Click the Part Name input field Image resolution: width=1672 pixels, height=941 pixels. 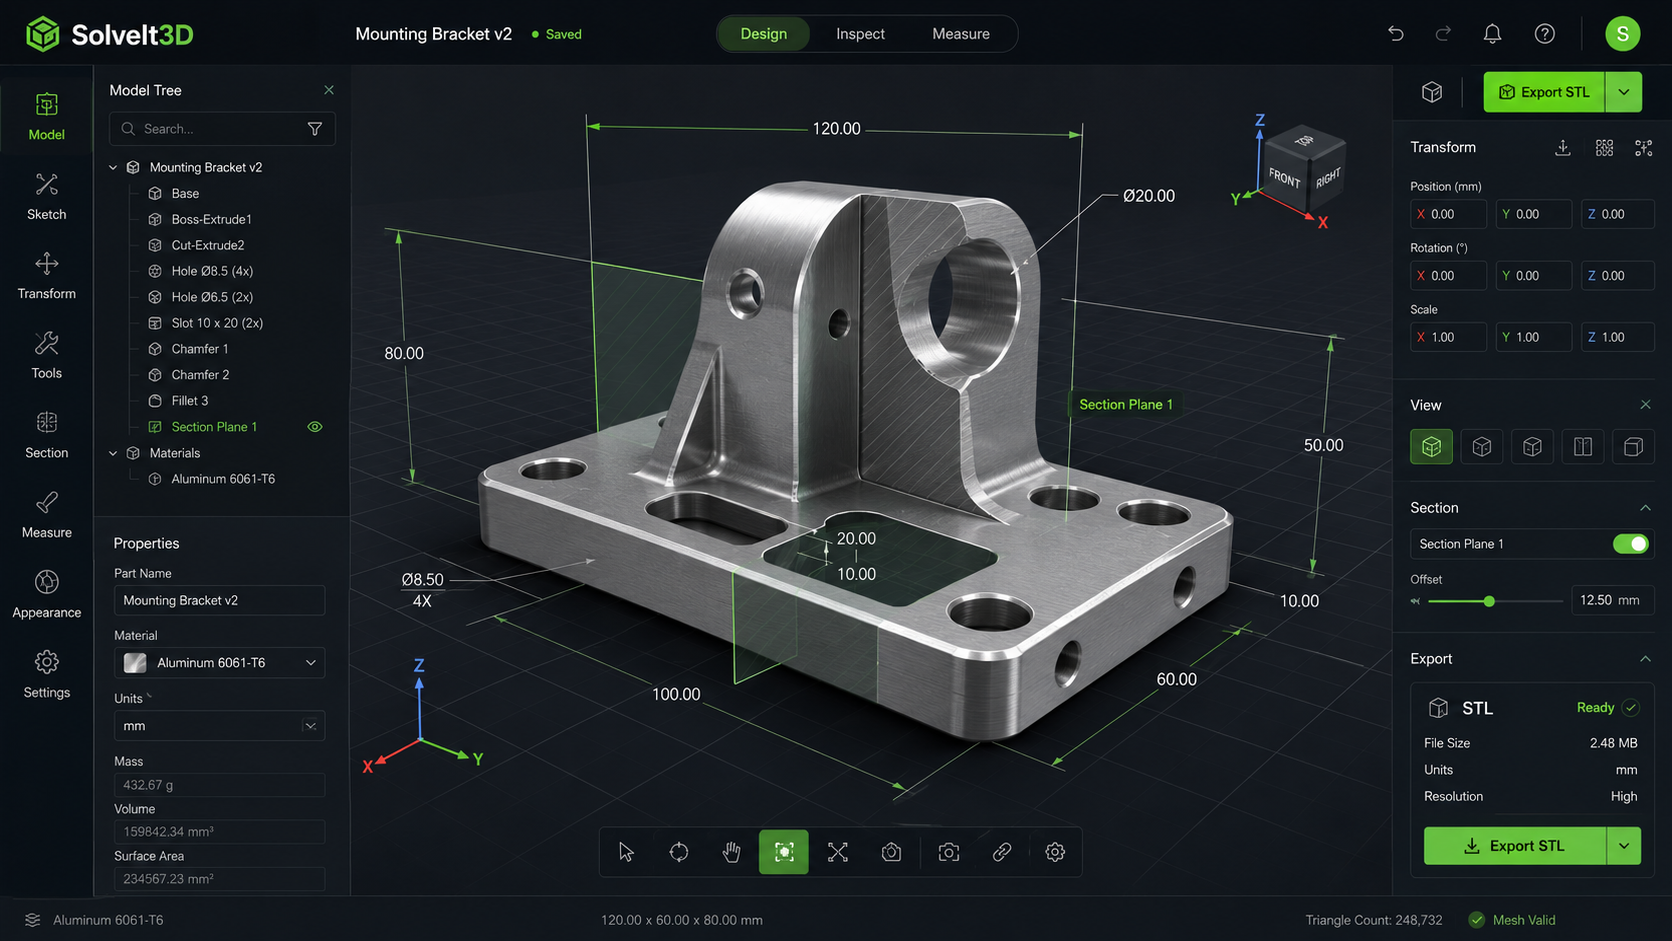pyautogui.click(x=219, y=601)
